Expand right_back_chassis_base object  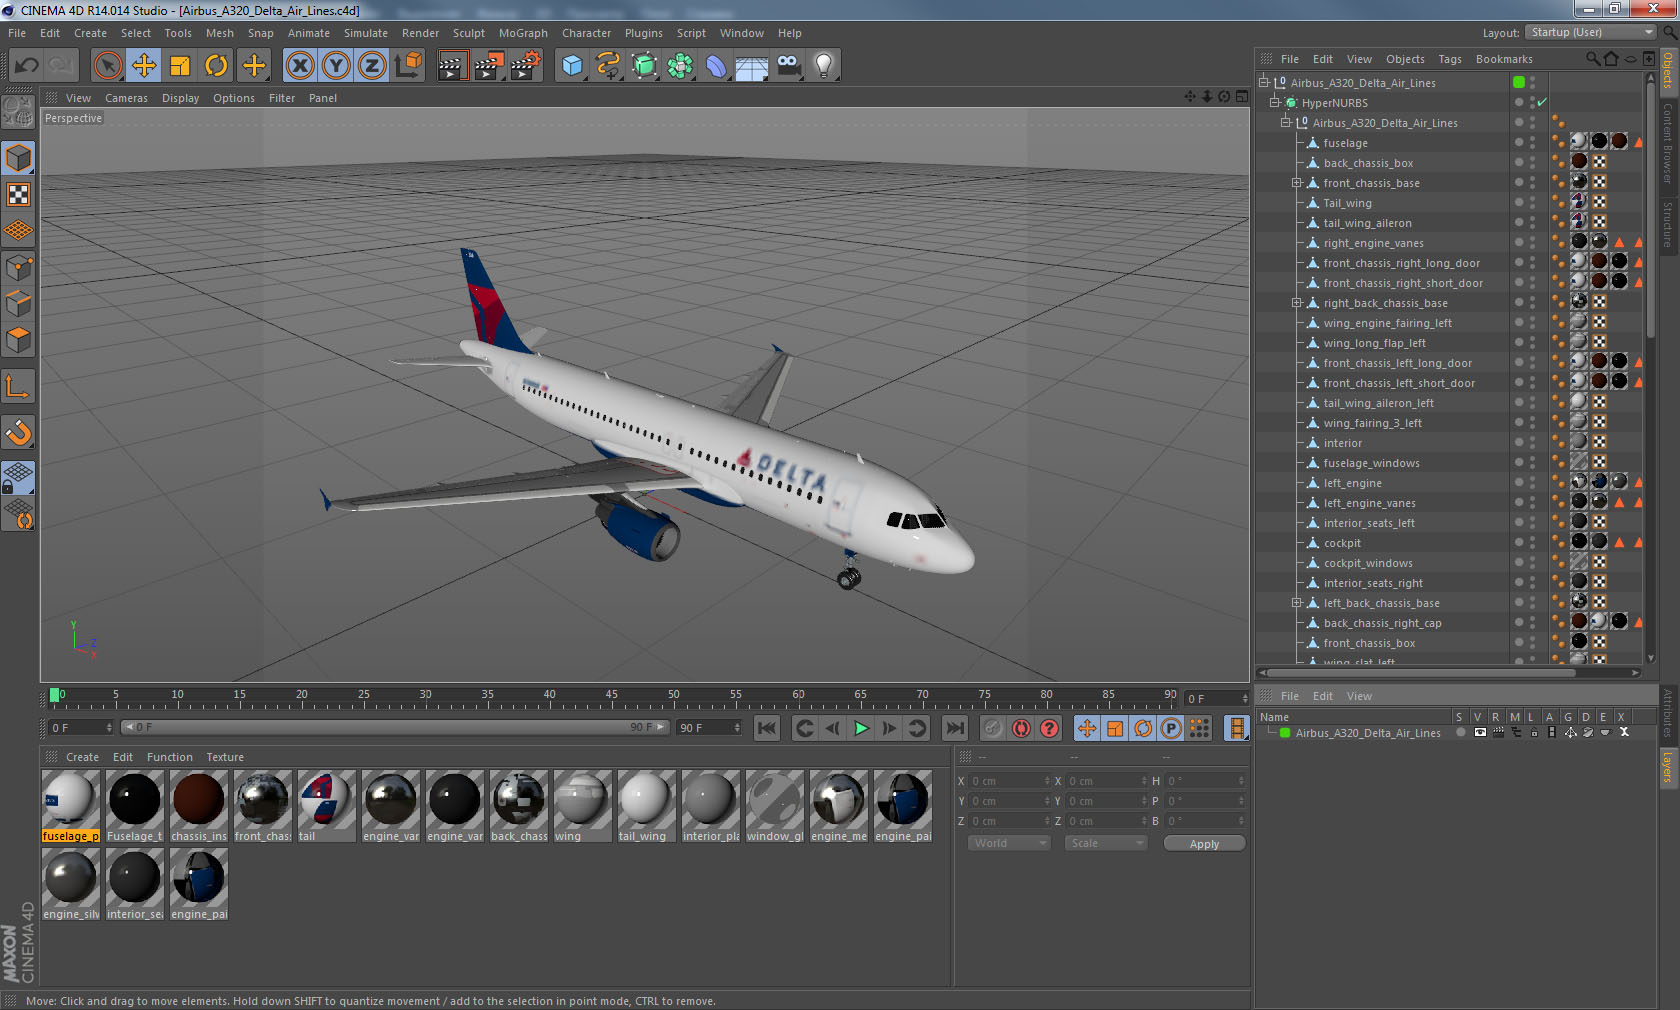pos(1297,303)
